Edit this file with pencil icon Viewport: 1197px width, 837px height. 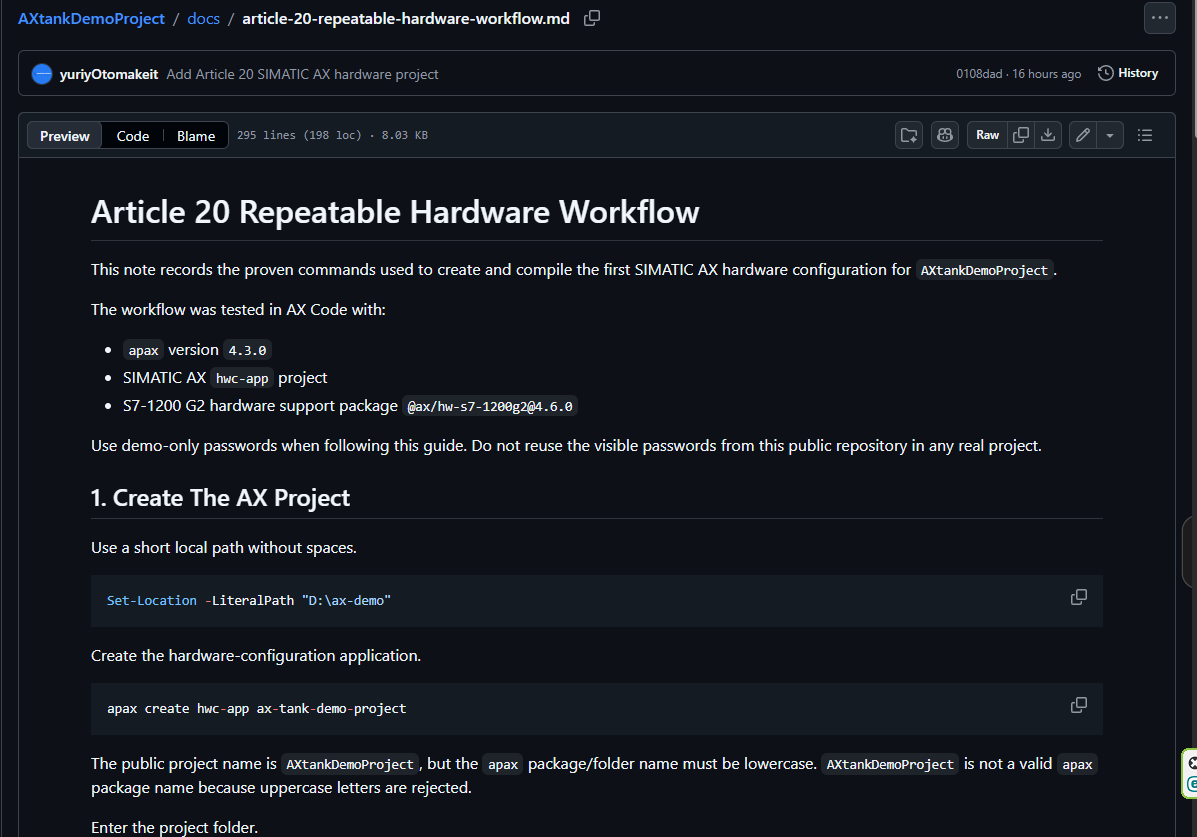point(1082,135)
